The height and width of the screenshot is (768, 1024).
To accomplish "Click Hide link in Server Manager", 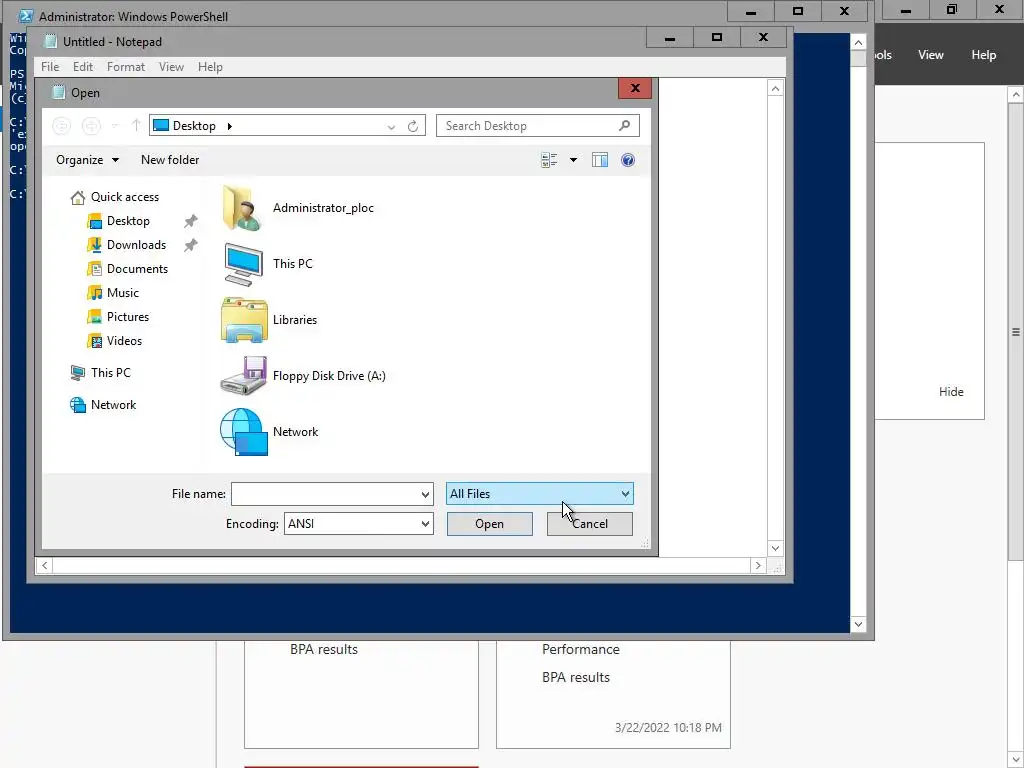I will click(951, 392).
